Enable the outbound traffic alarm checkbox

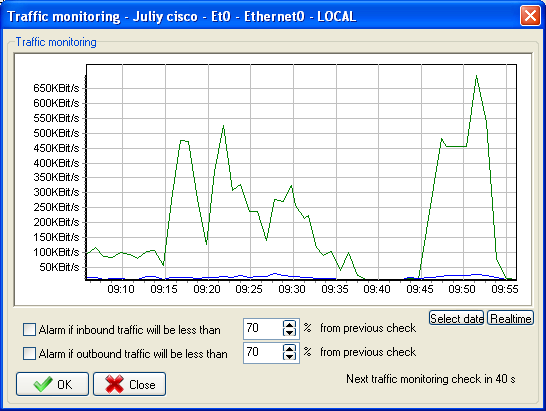coord(29,354)
